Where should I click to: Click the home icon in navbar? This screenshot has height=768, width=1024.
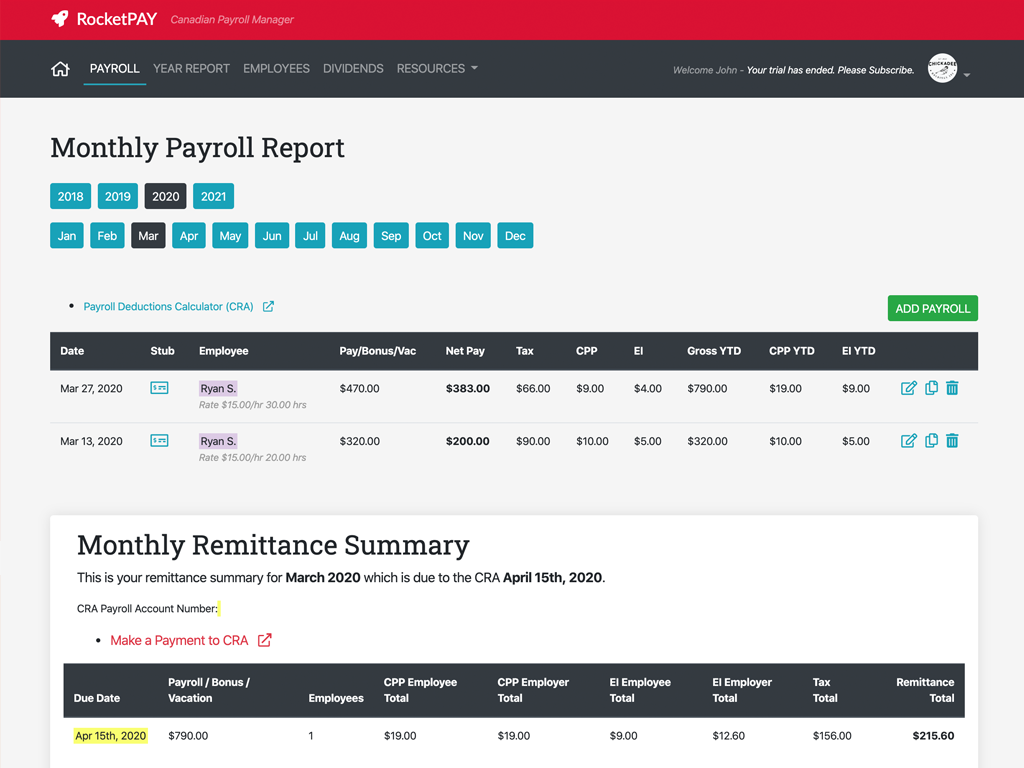[x=60, y=69]
